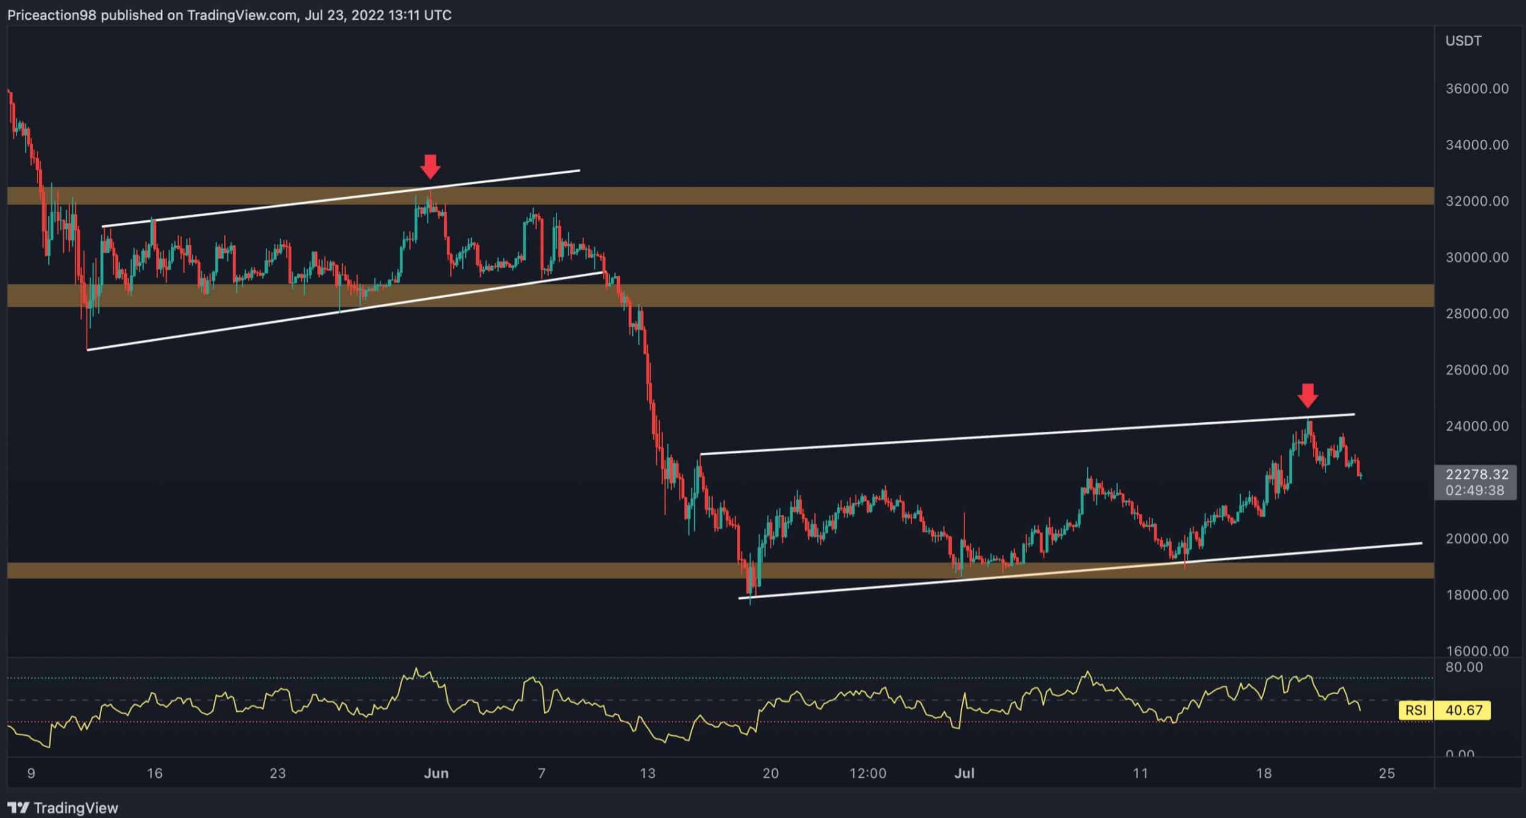Viewport: 1526px width, 818px height.
Task: Click the RSI label badge
Action: (1415, 710)
